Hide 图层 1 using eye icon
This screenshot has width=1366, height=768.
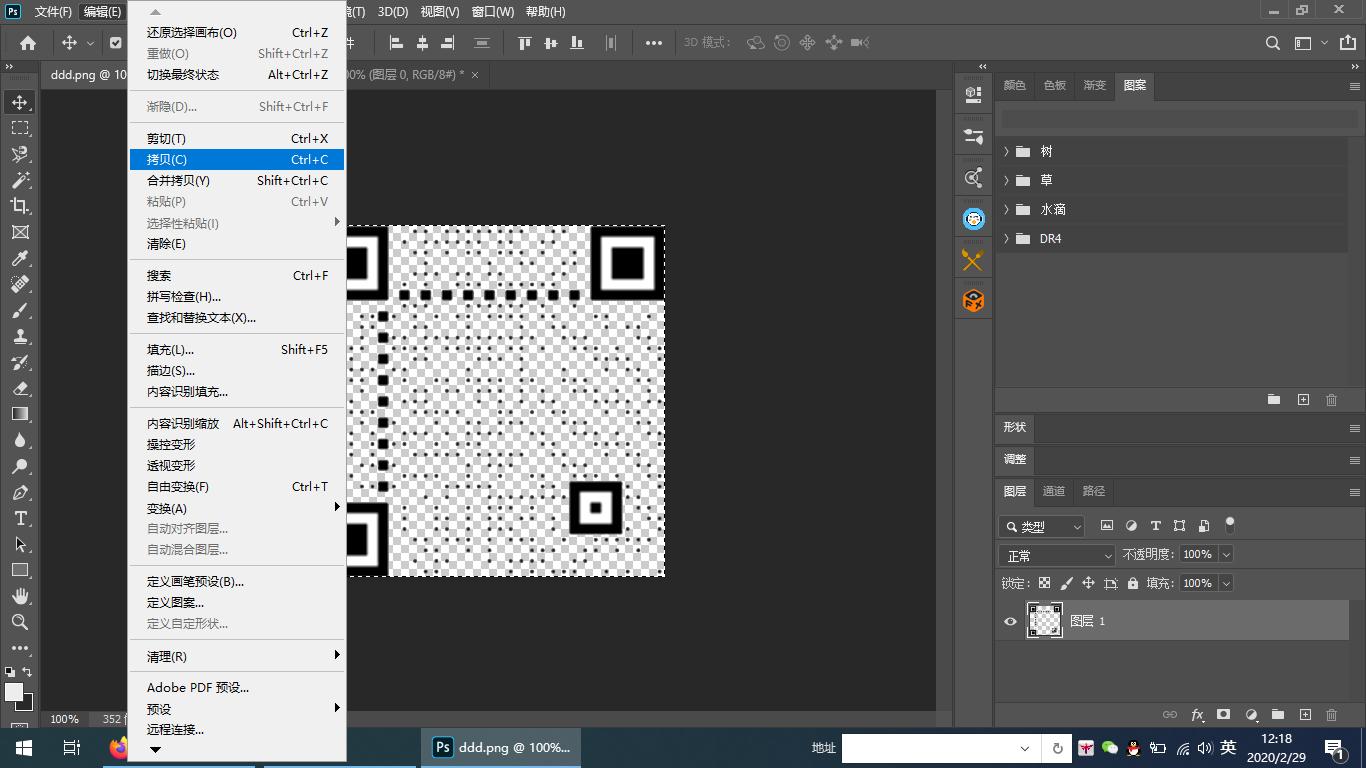[x=1010, y=621]
